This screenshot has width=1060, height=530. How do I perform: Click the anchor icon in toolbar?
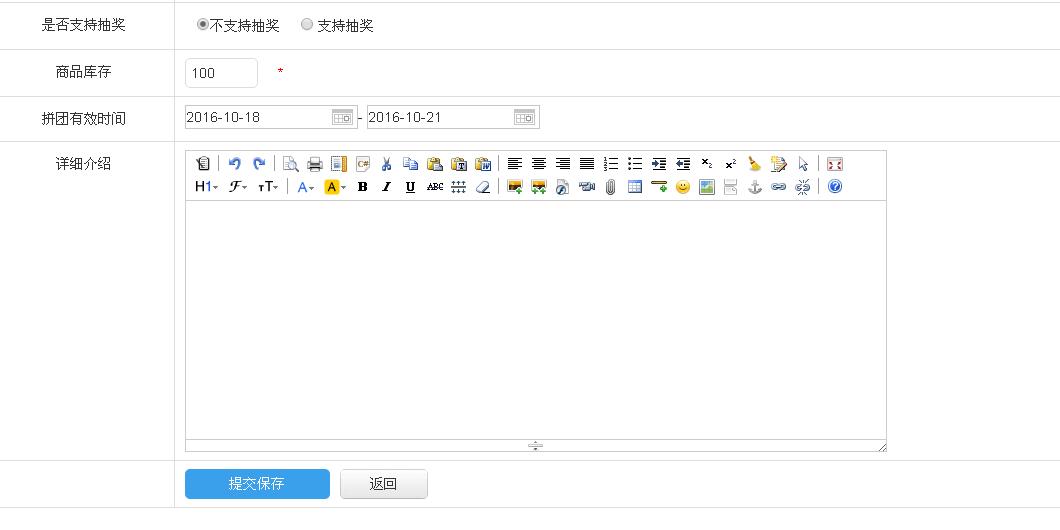click(755, 187)
